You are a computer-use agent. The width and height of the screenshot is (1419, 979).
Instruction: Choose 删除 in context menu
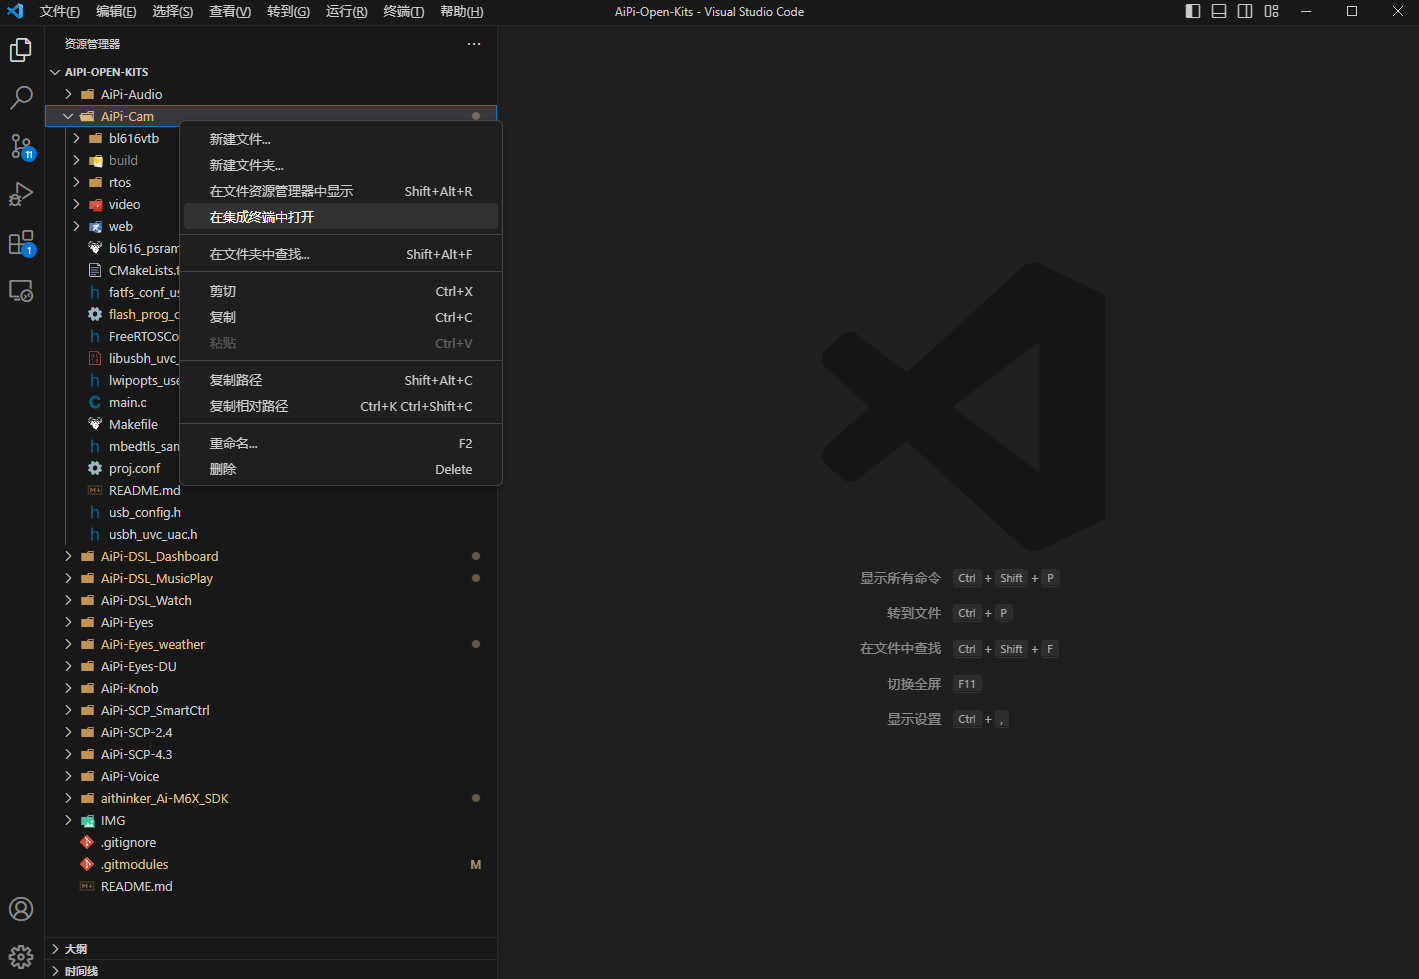[341, 469]
